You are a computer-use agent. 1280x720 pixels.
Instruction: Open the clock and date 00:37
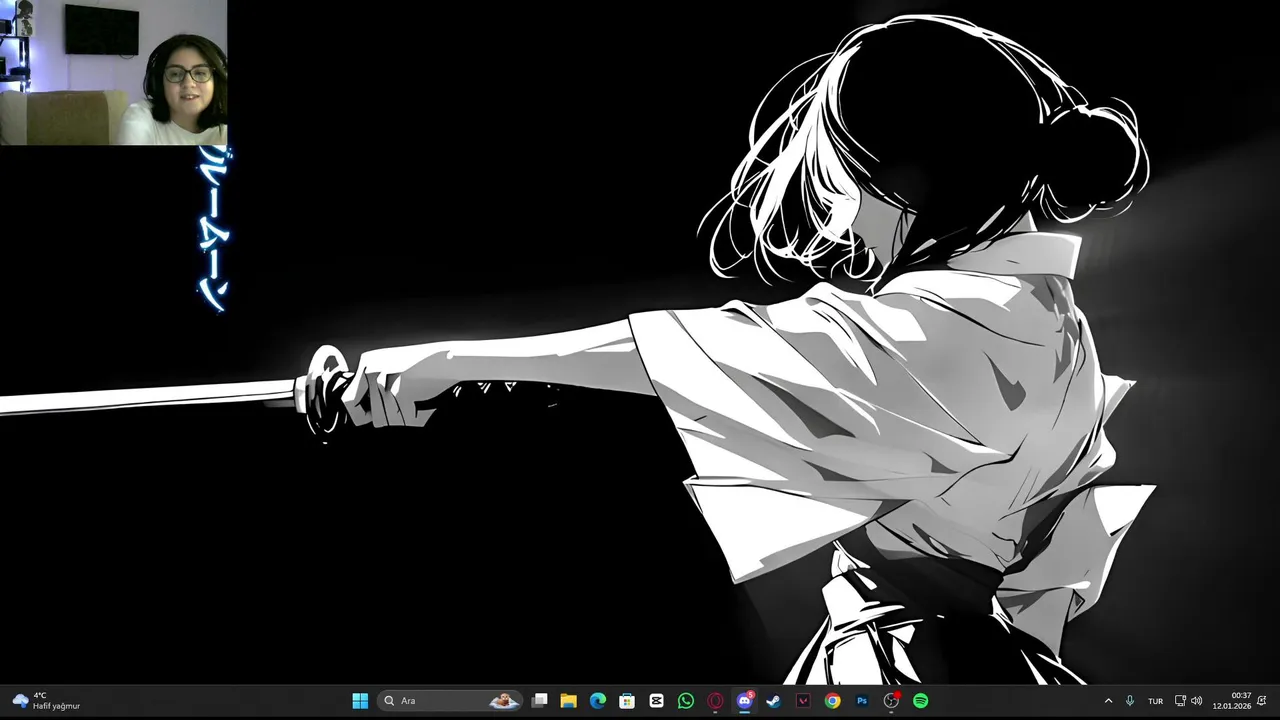(x=1232, y=701)
